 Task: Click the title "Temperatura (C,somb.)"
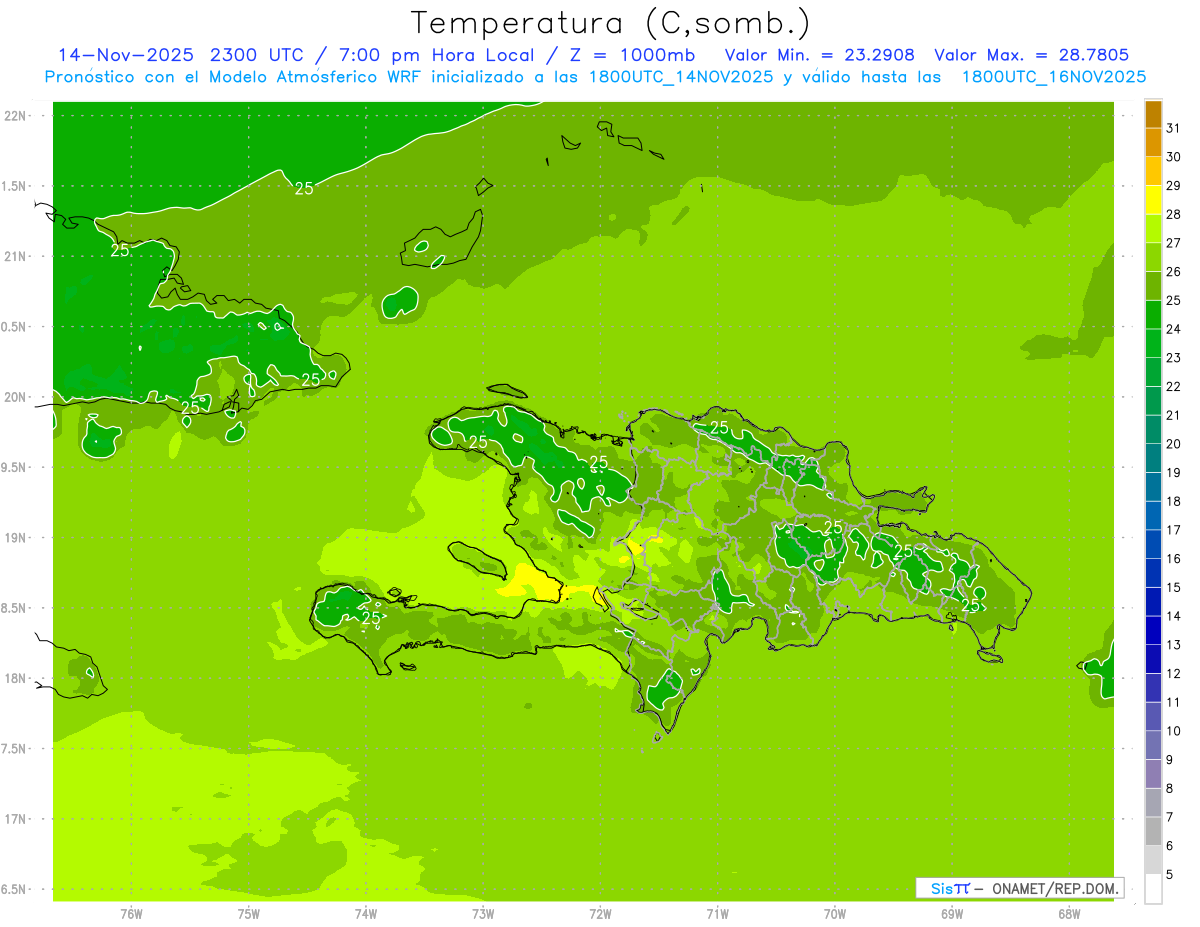coord(610,23)
